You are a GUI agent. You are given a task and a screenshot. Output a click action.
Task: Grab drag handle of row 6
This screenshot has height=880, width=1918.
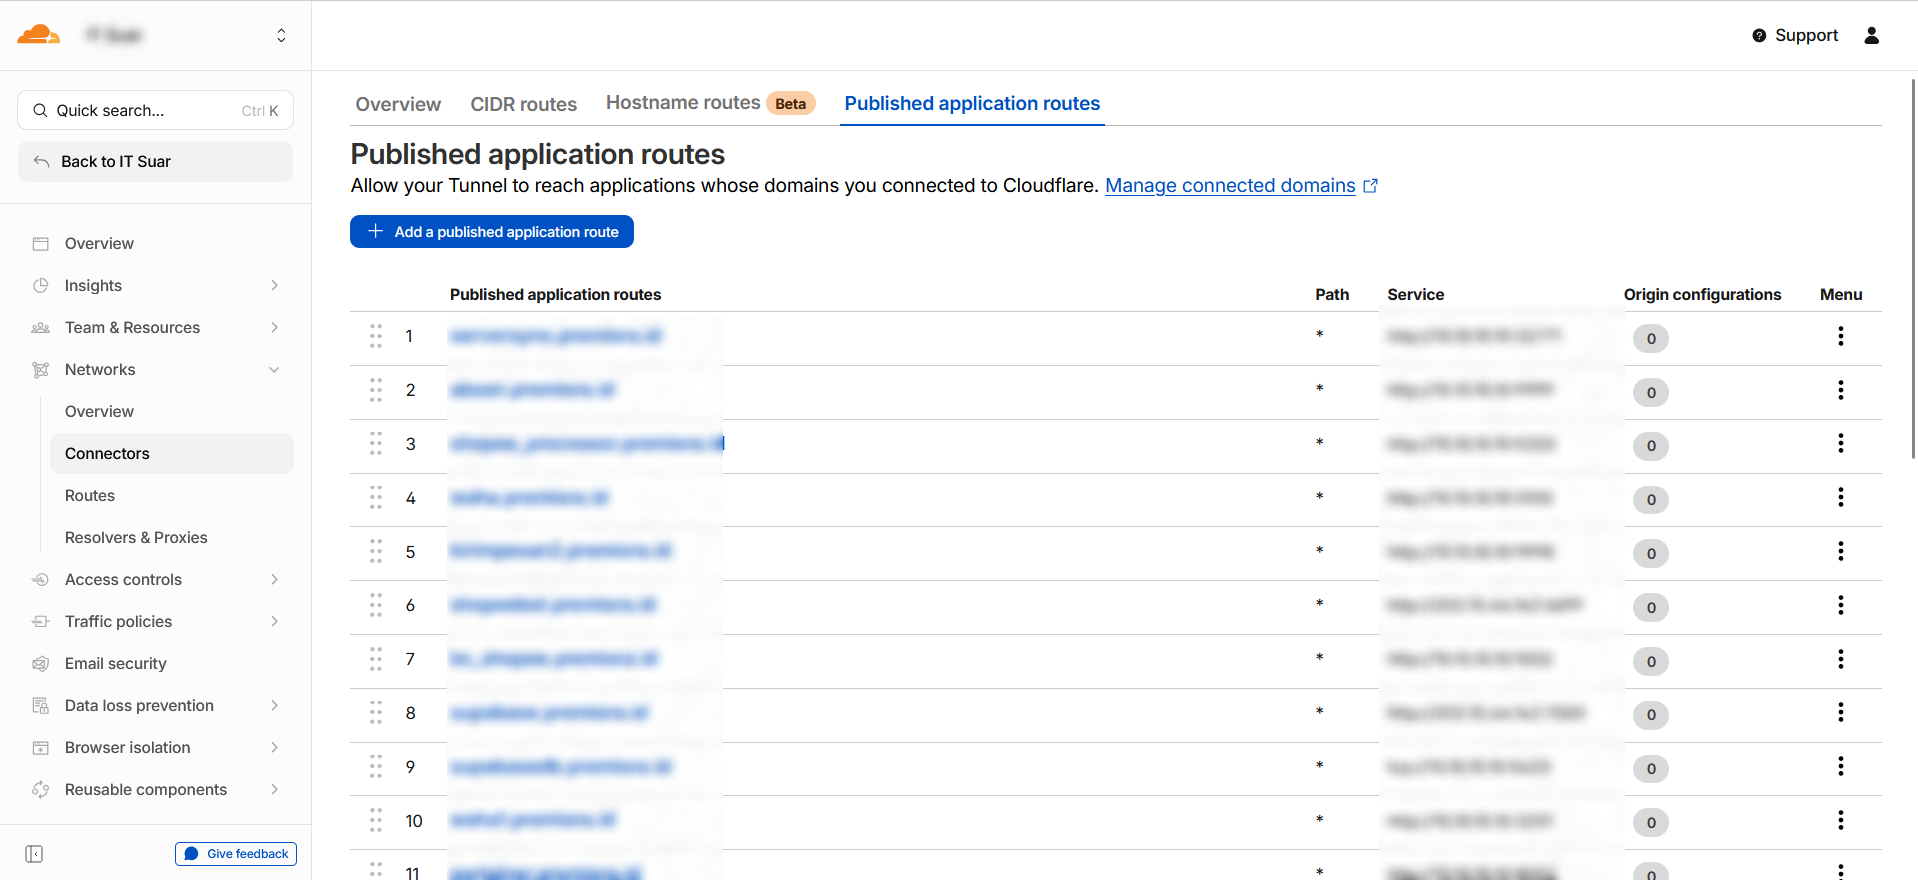click(x=376, y=605)
